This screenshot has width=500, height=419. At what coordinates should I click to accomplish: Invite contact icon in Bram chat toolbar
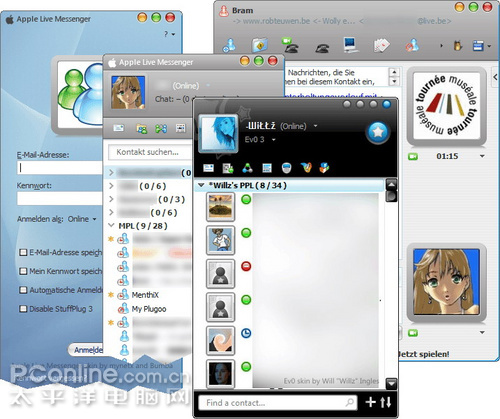tap(229, 46)
